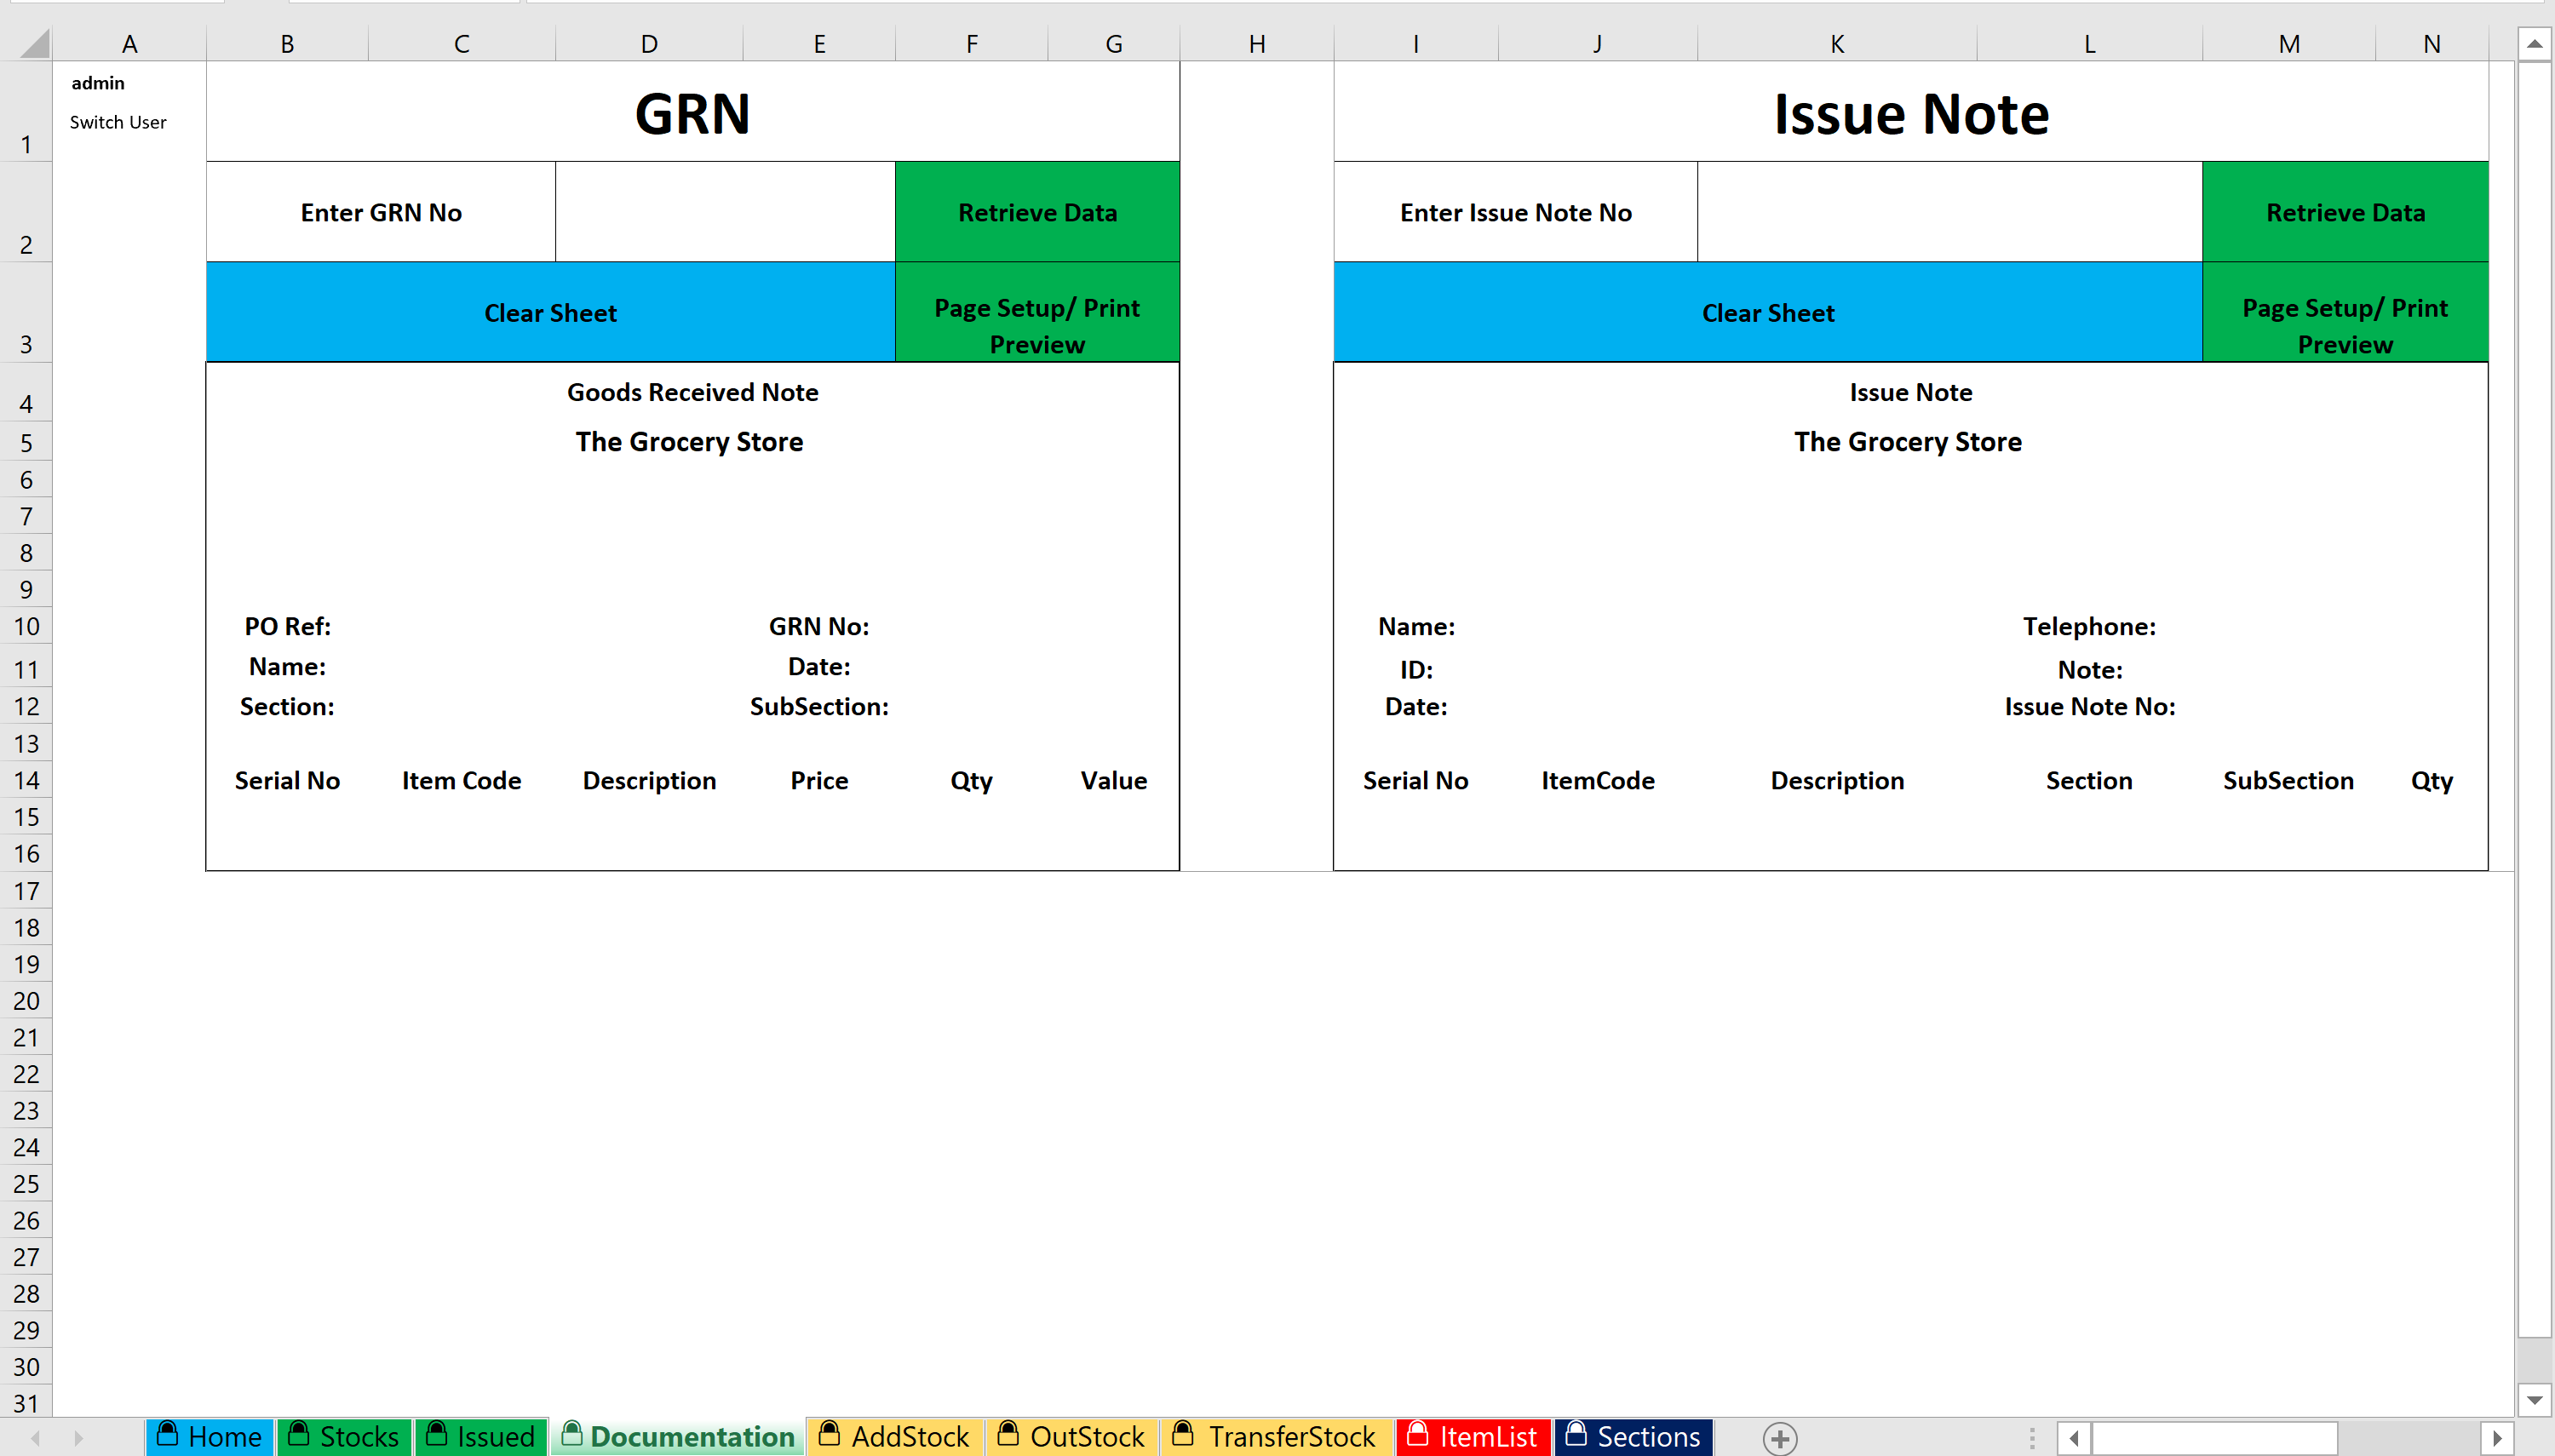Viewport: 2555px width, 1456px height.
Task: Open GRN Page Setup/Print Preview
Action: [x=1036, y=312]
